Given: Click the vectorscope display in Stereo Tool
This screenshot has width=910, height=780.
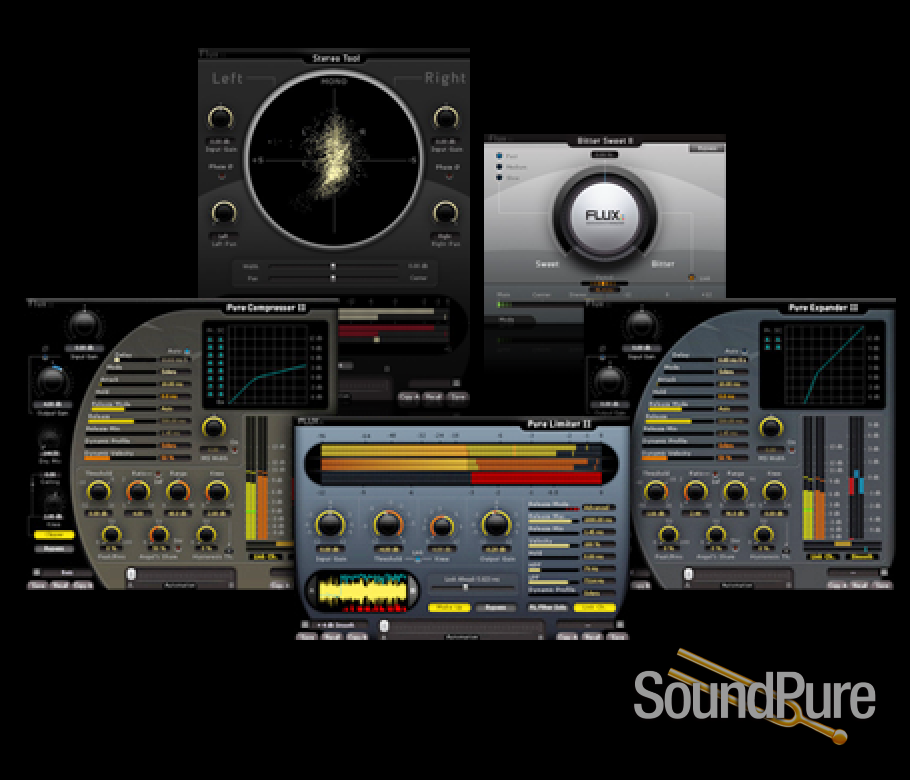Looking at the screenshot, I should click(334, 160).
